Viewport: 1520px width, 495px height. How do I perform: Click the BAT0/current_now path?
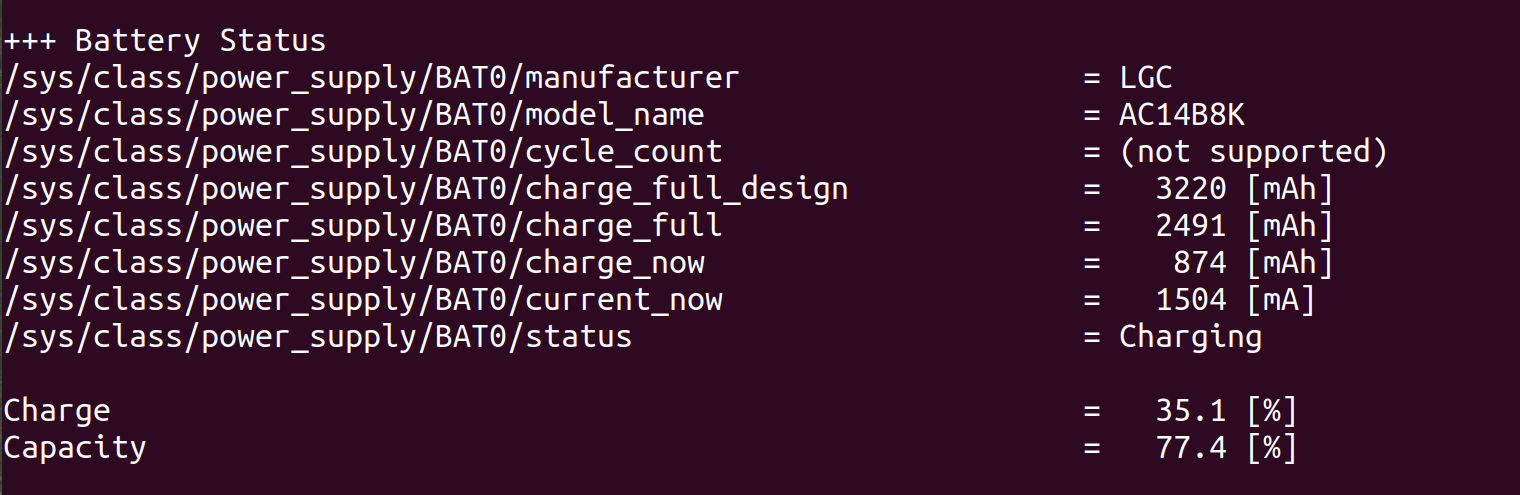point(363,300)
